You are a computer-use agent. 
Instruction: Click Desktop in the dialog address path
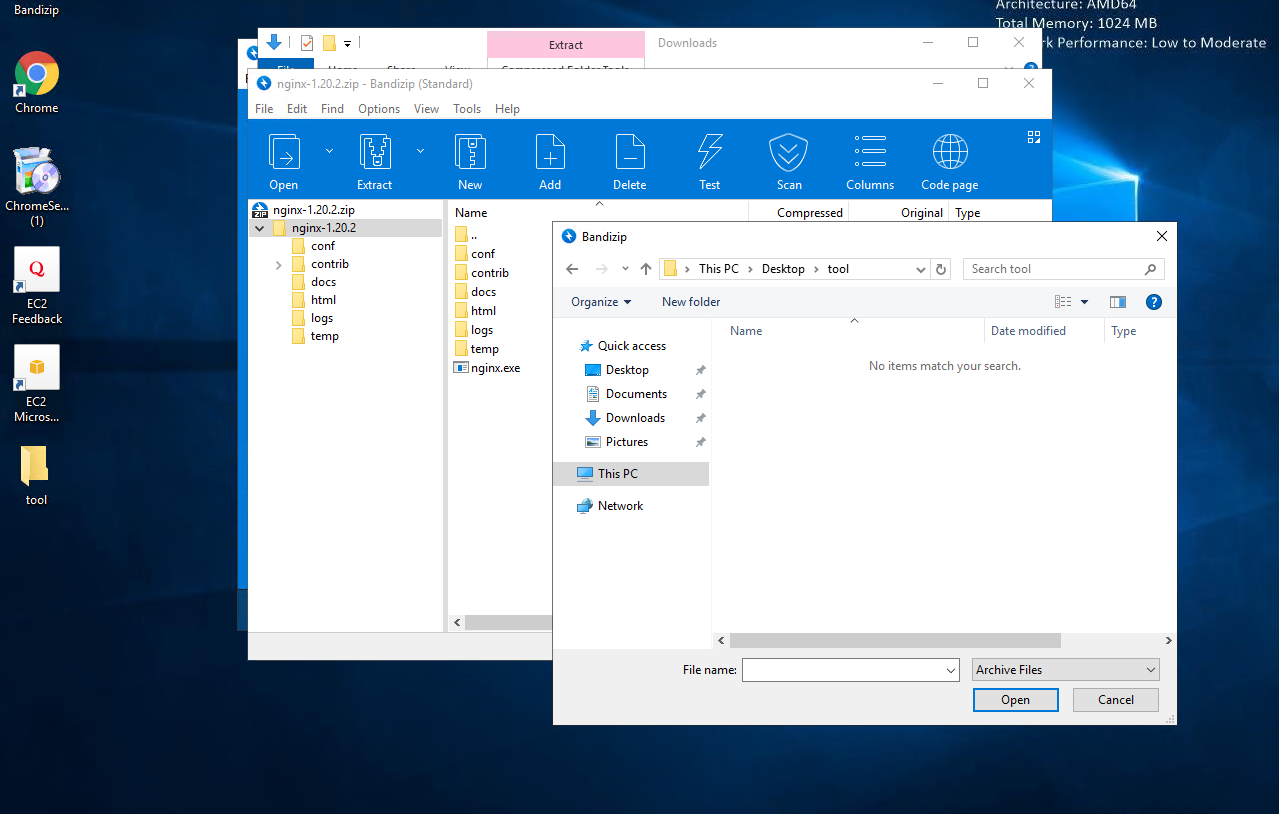point(783,269)
